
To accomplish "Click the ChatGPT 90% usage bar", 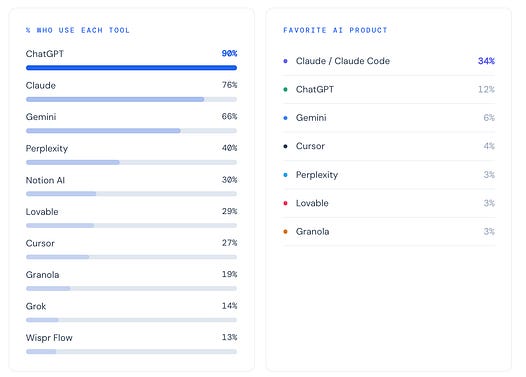I will pos(132,68).
